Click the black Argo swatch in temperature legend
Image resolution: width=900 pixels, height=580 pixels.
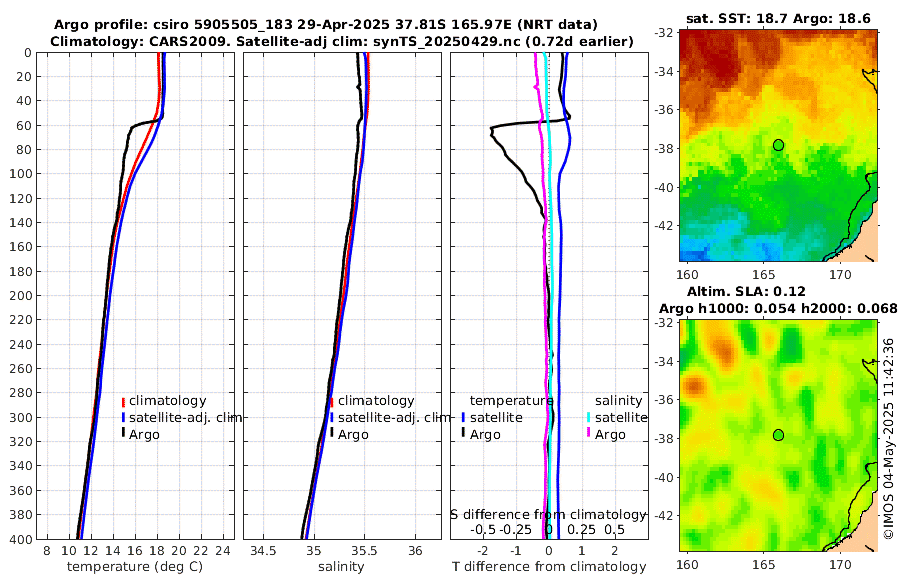coord(123,433)
